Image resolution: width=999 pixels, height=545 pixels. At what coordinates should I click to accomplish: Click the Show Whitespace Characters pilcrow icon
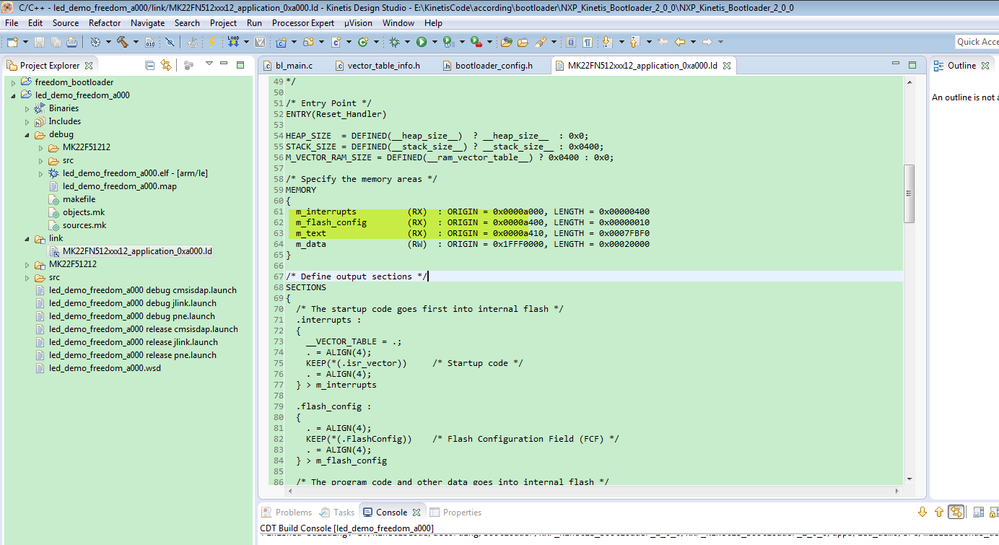point(587,42)
